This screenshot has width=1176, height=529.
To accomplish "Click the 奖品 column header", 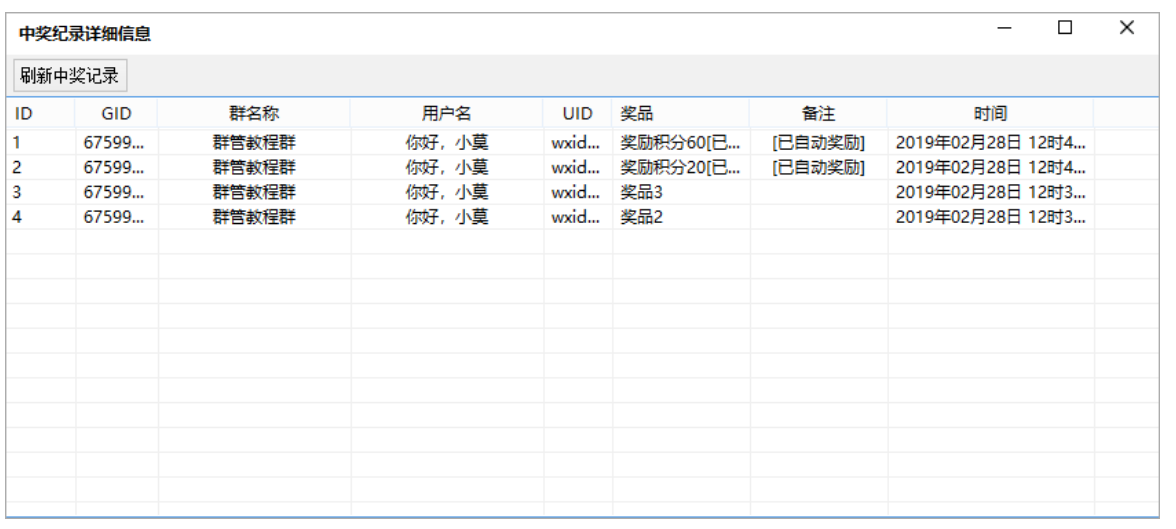I will point(681,114).
